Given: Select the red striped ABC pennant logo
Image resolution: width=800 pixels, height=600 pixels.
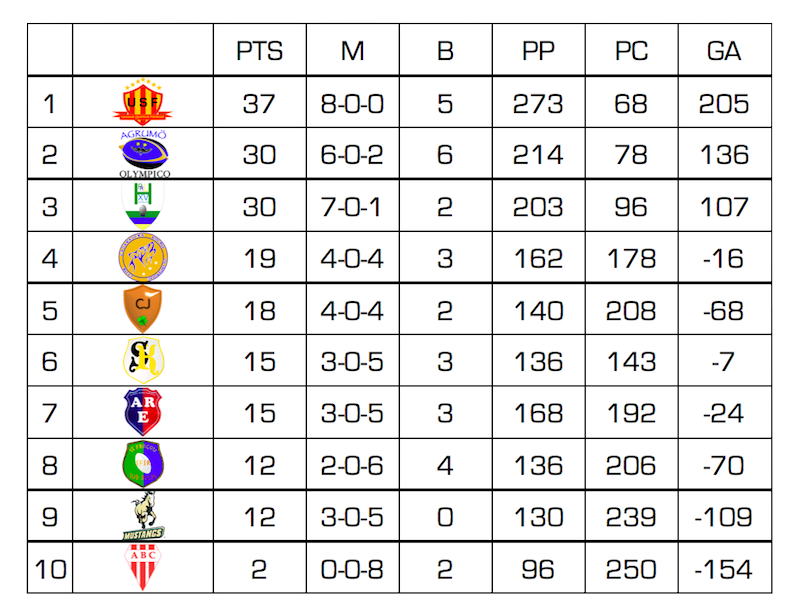Looking at the screenshot, I should 143,567.
